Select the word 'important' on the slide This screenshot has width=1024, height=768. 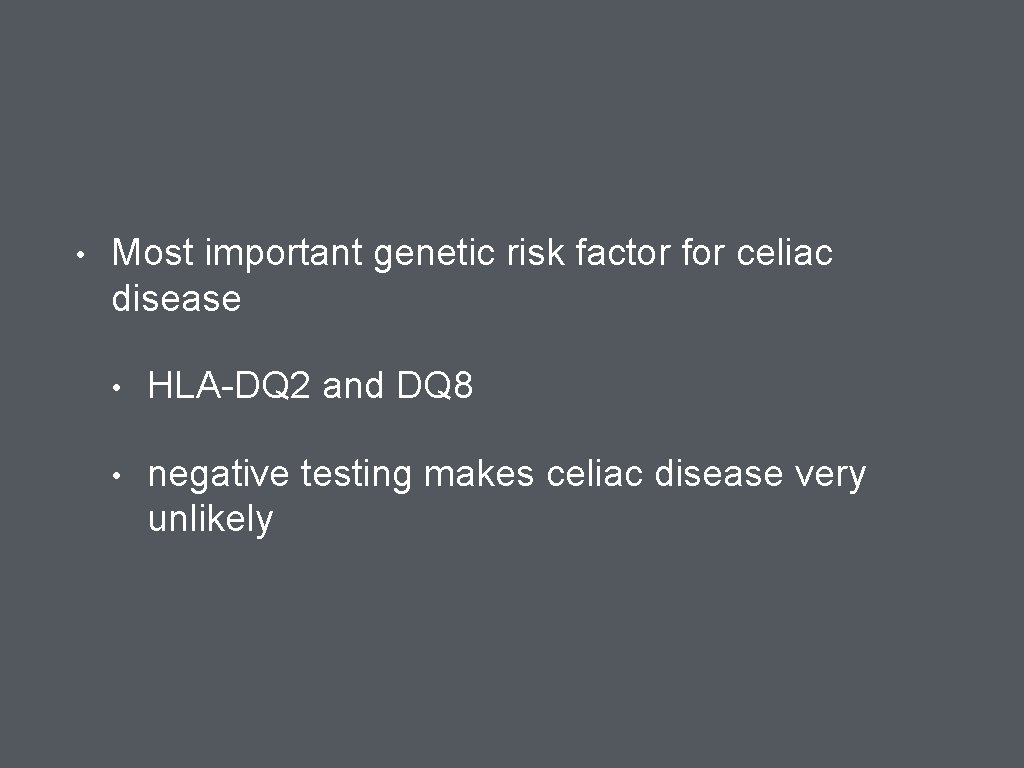tap(284, 255)
